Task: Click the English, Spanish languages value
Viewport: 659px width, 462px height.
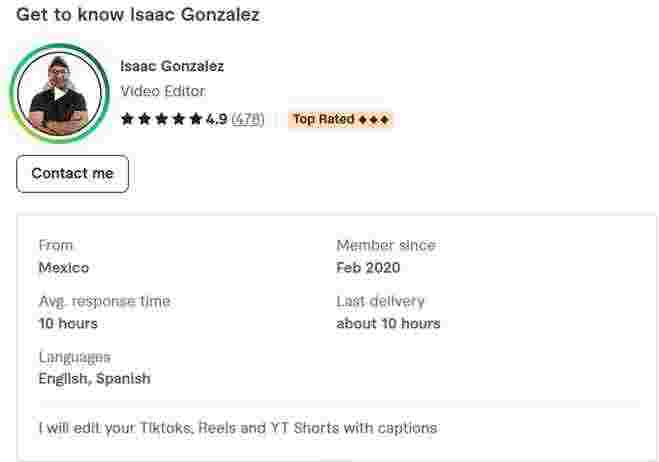Action: [94, 379]
